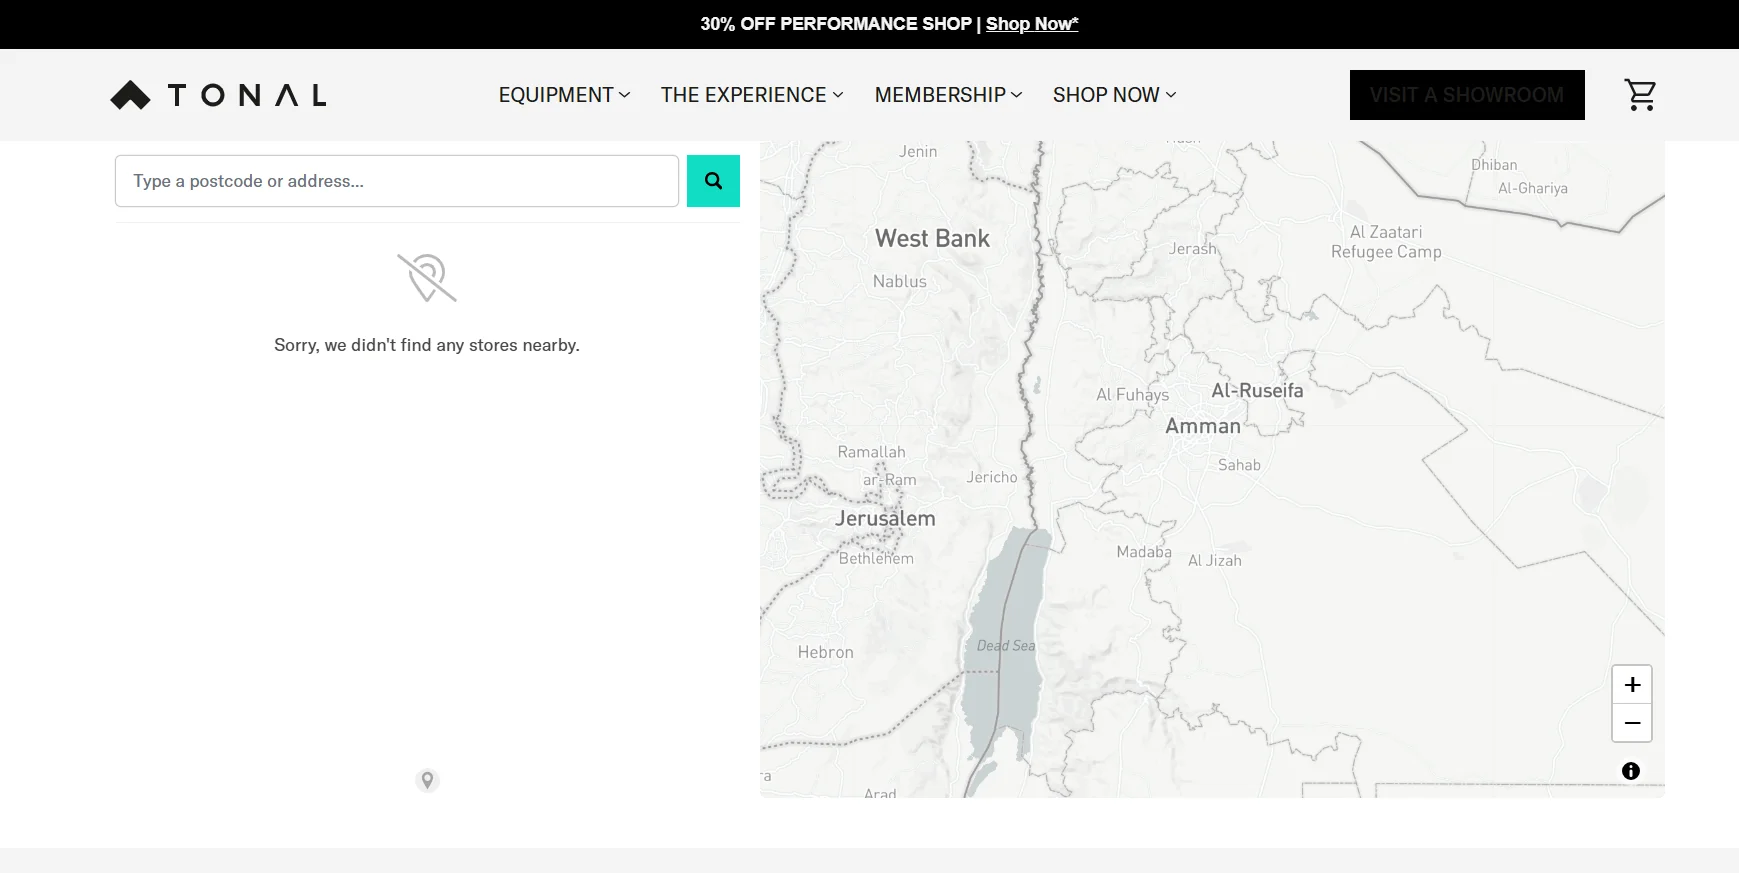
Task: Go to homepage via Tonal logo
Action: 218,95
